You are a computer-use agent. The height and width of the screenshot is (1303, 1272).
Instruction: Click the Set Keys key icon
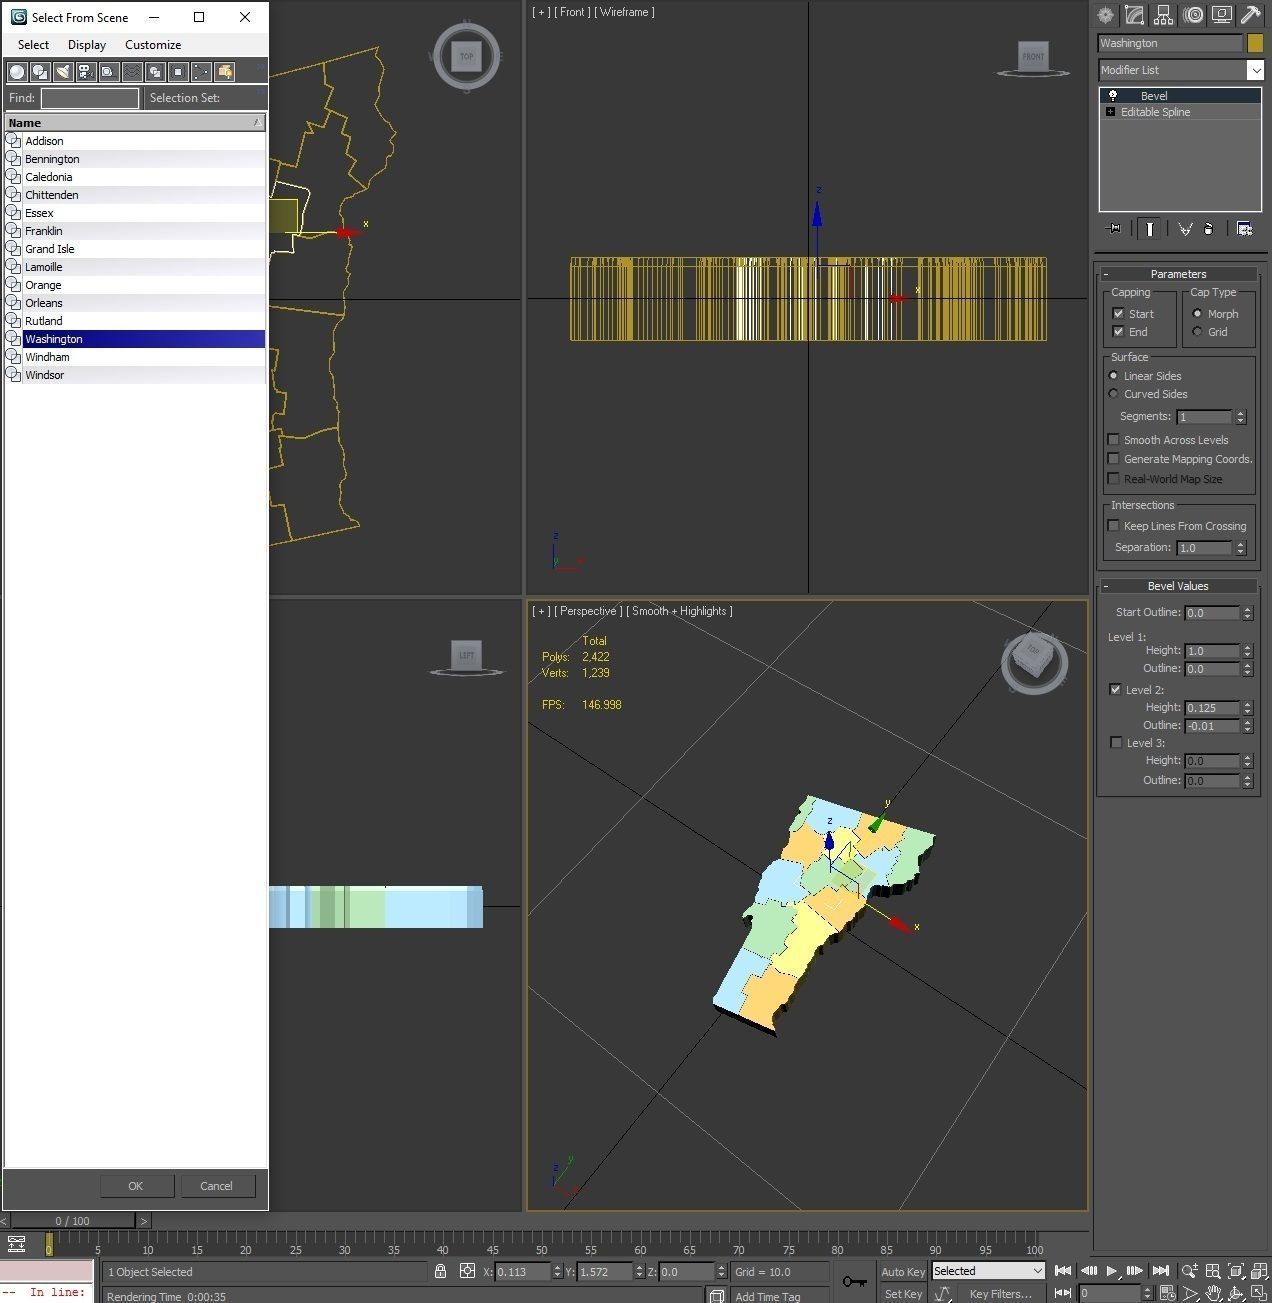[854, 1281]
